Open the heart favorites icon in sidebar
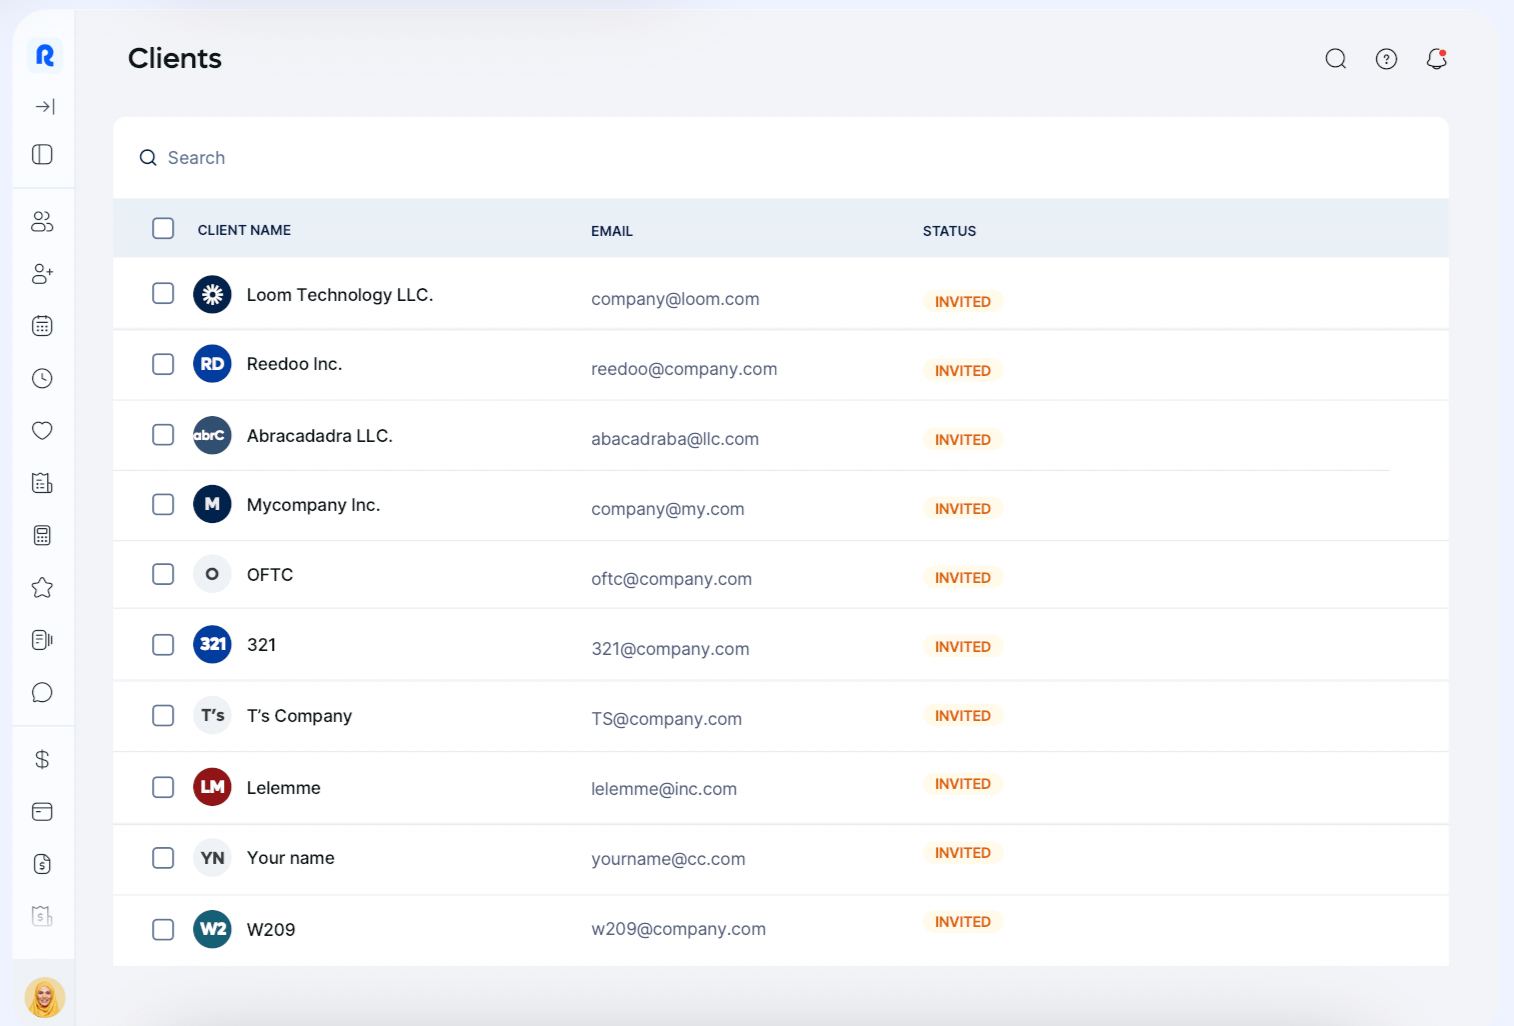The width and height of the screenshot is (1514, 1026). [x=42, y=430]
